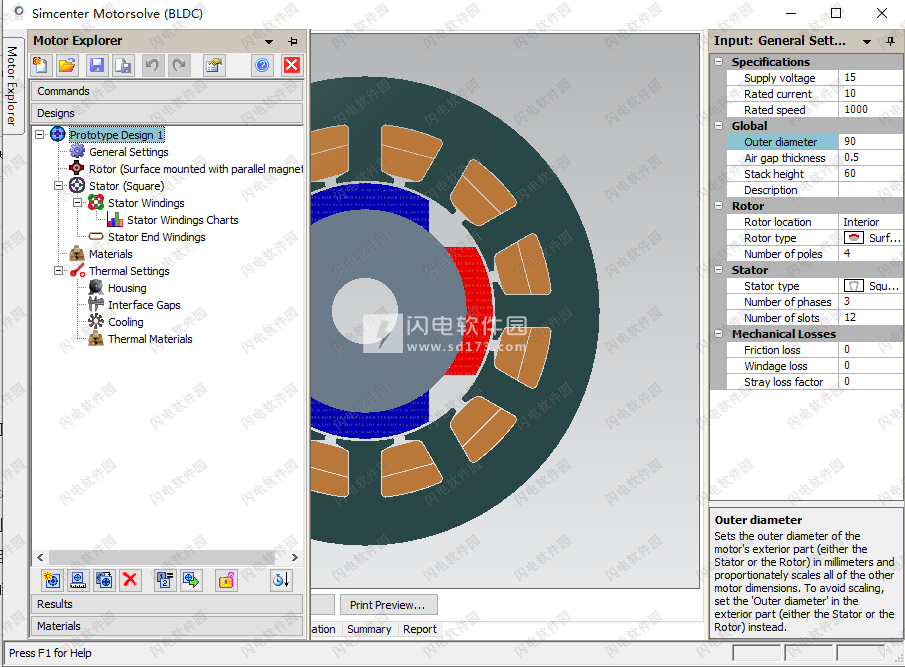The height and width of the screenshot is (667, 905).
Task: Open the Results section at panel bottom
Action: (x=167, y=604)
